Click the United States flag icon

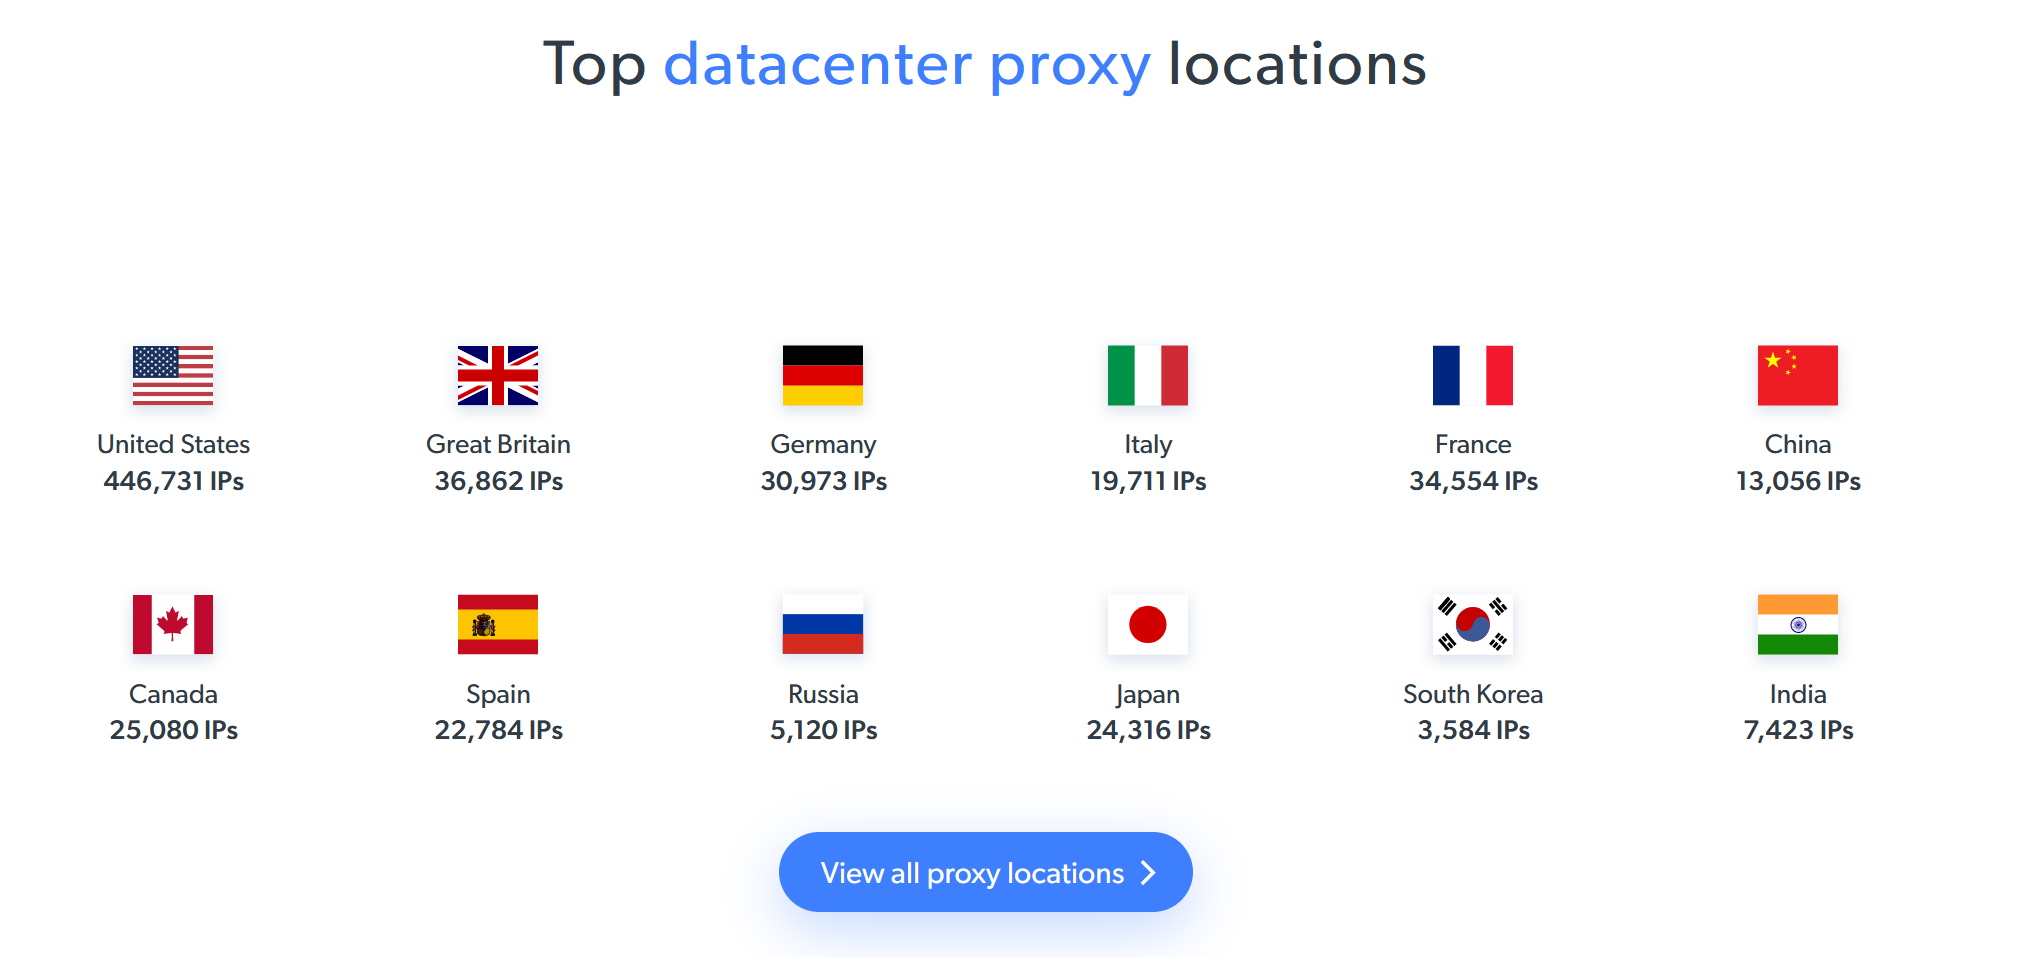click(173, 375)
